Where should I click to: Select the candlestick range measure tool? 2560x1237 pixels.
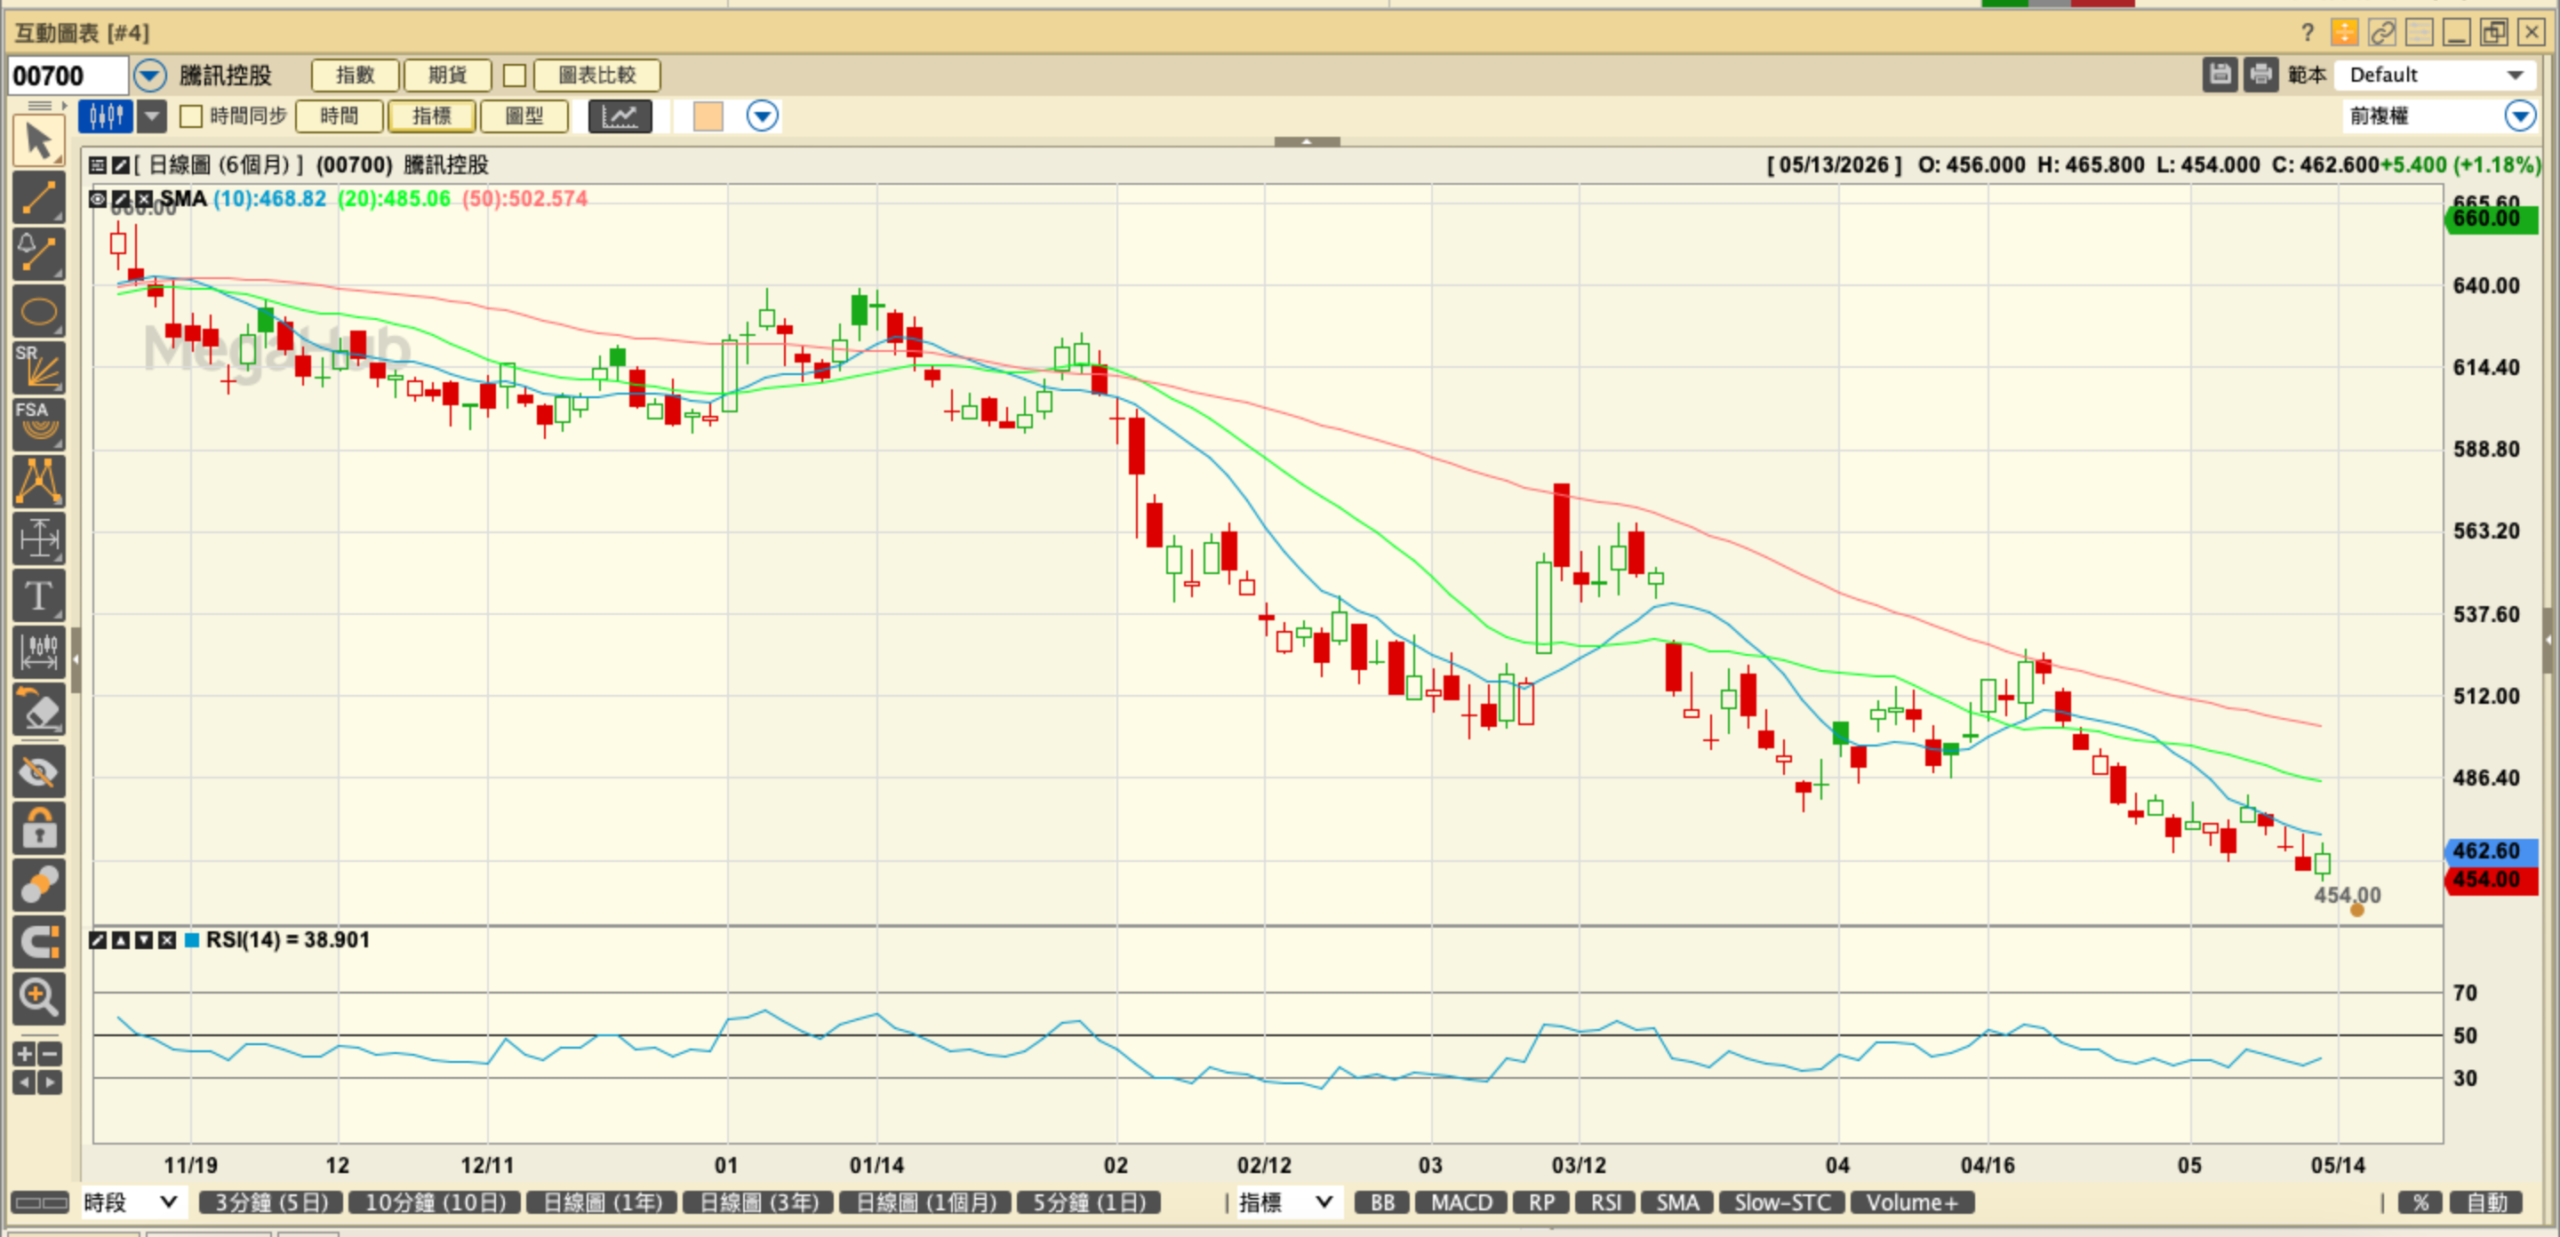(38, 653)
